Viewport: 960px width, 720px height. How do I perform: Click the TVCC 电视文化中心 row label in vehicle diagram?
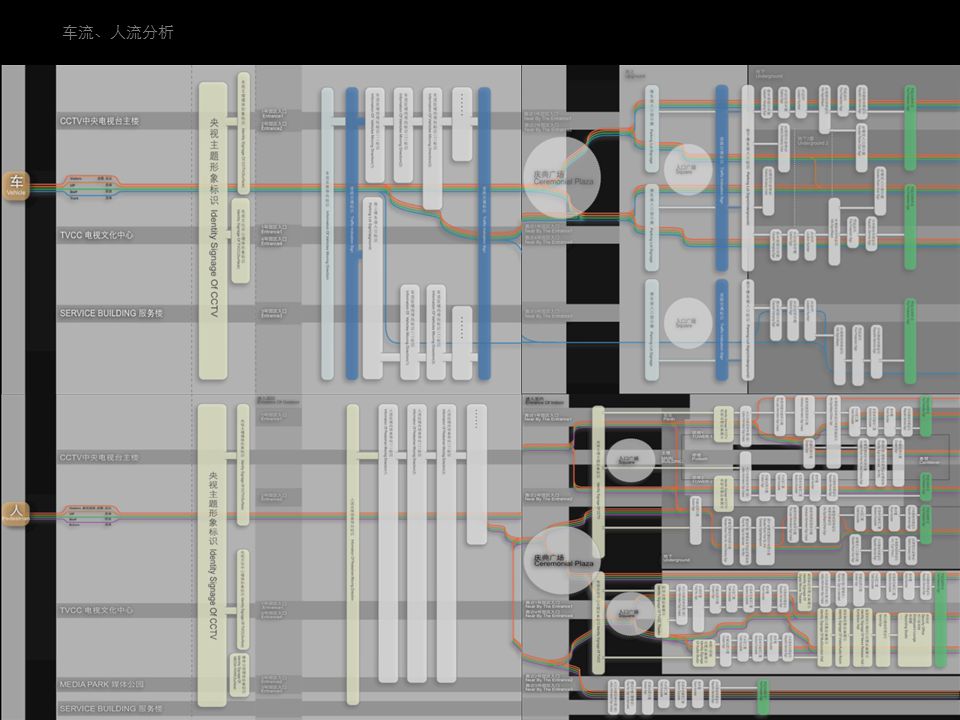click(96, 235)
